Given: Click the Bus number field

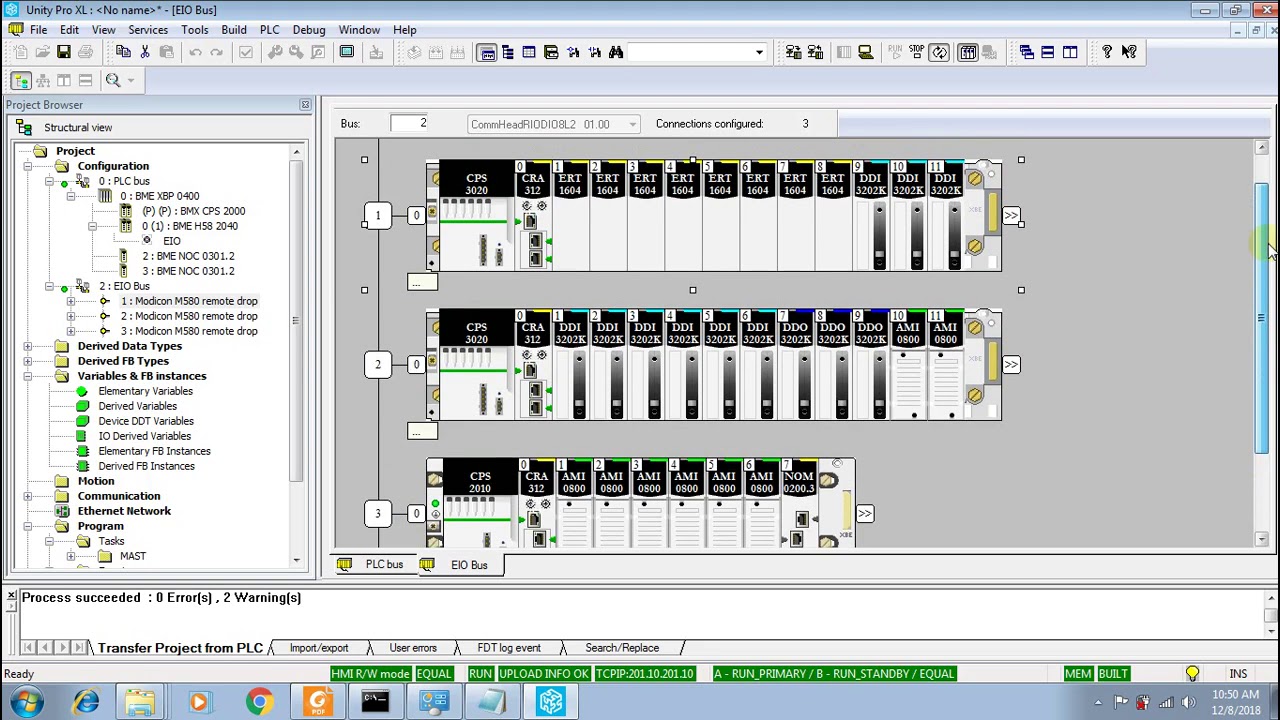Looking at the screenshot, I should (409, 124).
